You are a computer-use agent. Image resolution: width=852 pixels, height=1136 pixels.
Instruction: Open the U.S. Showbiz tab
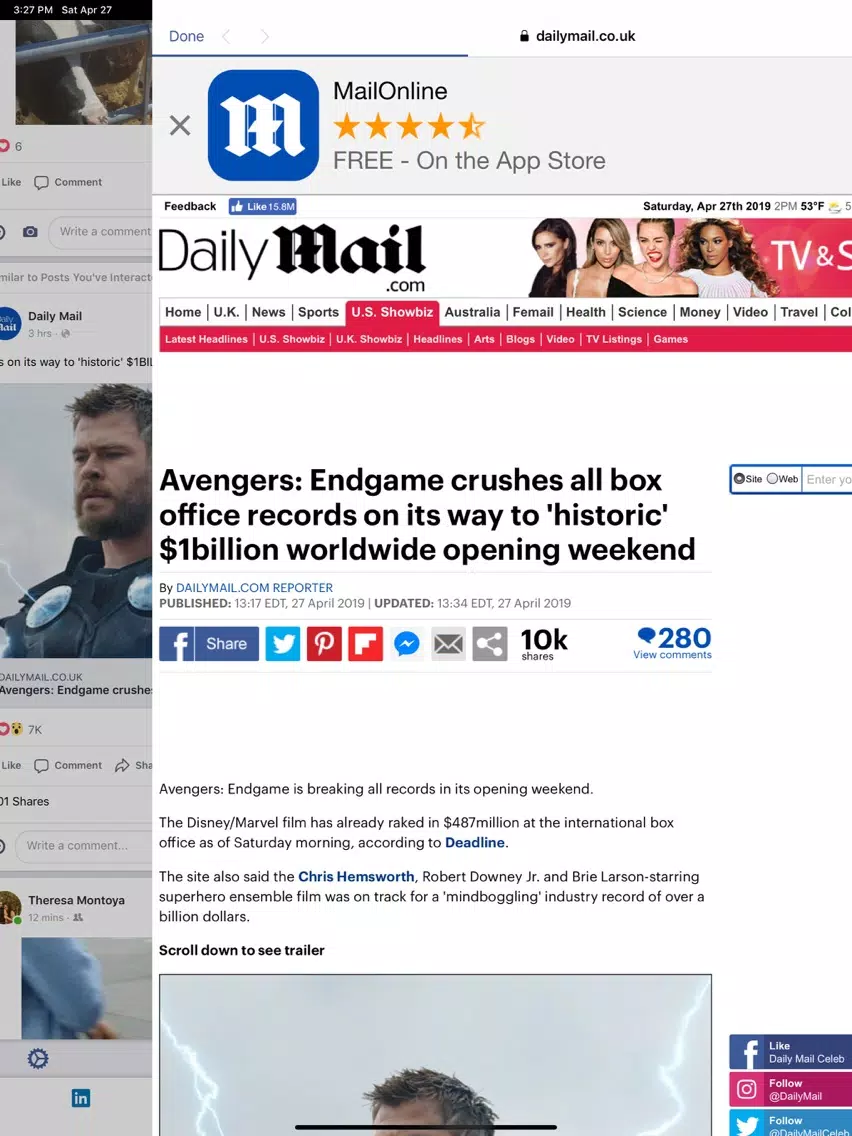click(392, 312)
